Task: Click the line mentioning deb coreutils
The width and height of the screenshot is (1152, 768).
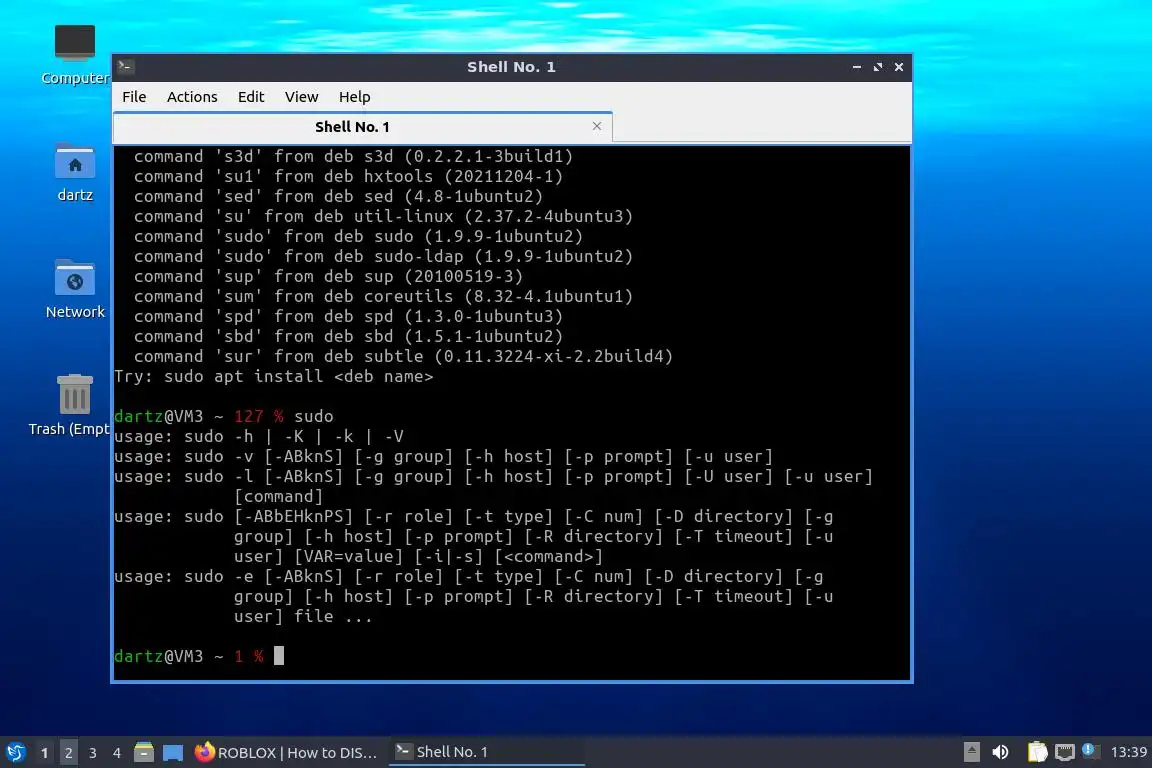Action: (x=383, y=296)
